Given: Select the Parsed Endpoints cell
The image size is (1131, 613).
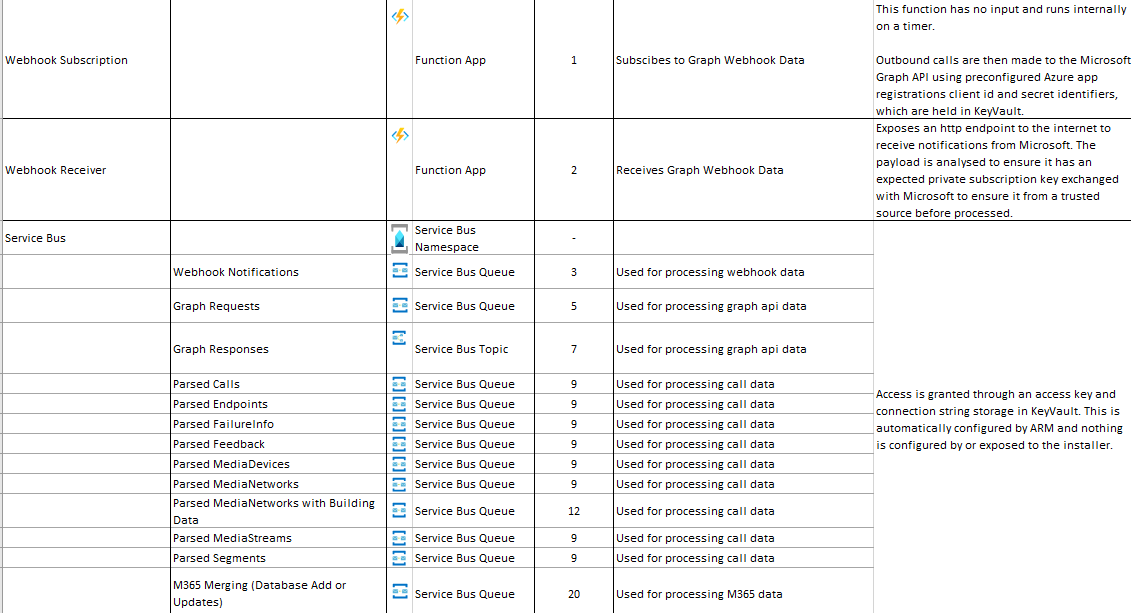Looking at the screenshot, I should tap(278, 404).
